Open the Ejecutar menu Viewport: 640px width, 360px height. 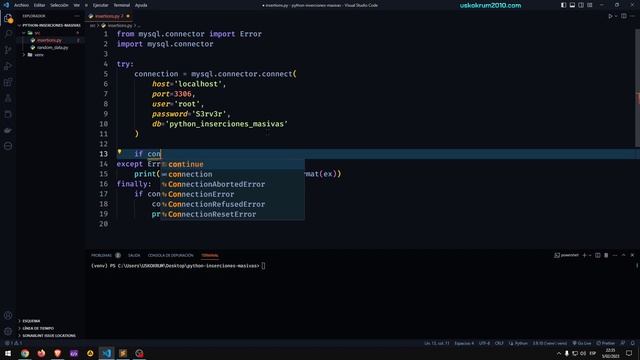click(x=100, y=5)
